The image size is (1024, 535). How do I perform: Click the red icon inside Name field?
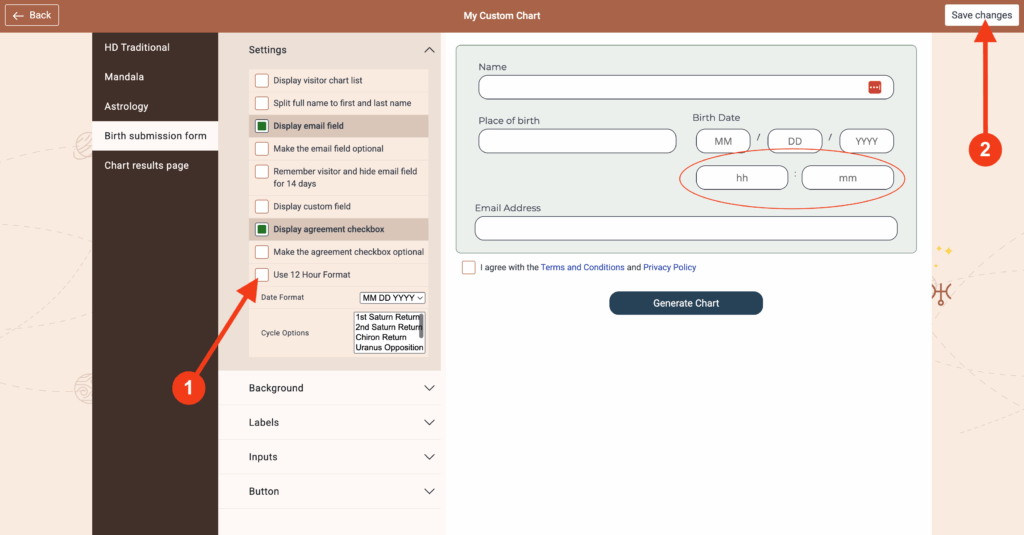point(874,87)
